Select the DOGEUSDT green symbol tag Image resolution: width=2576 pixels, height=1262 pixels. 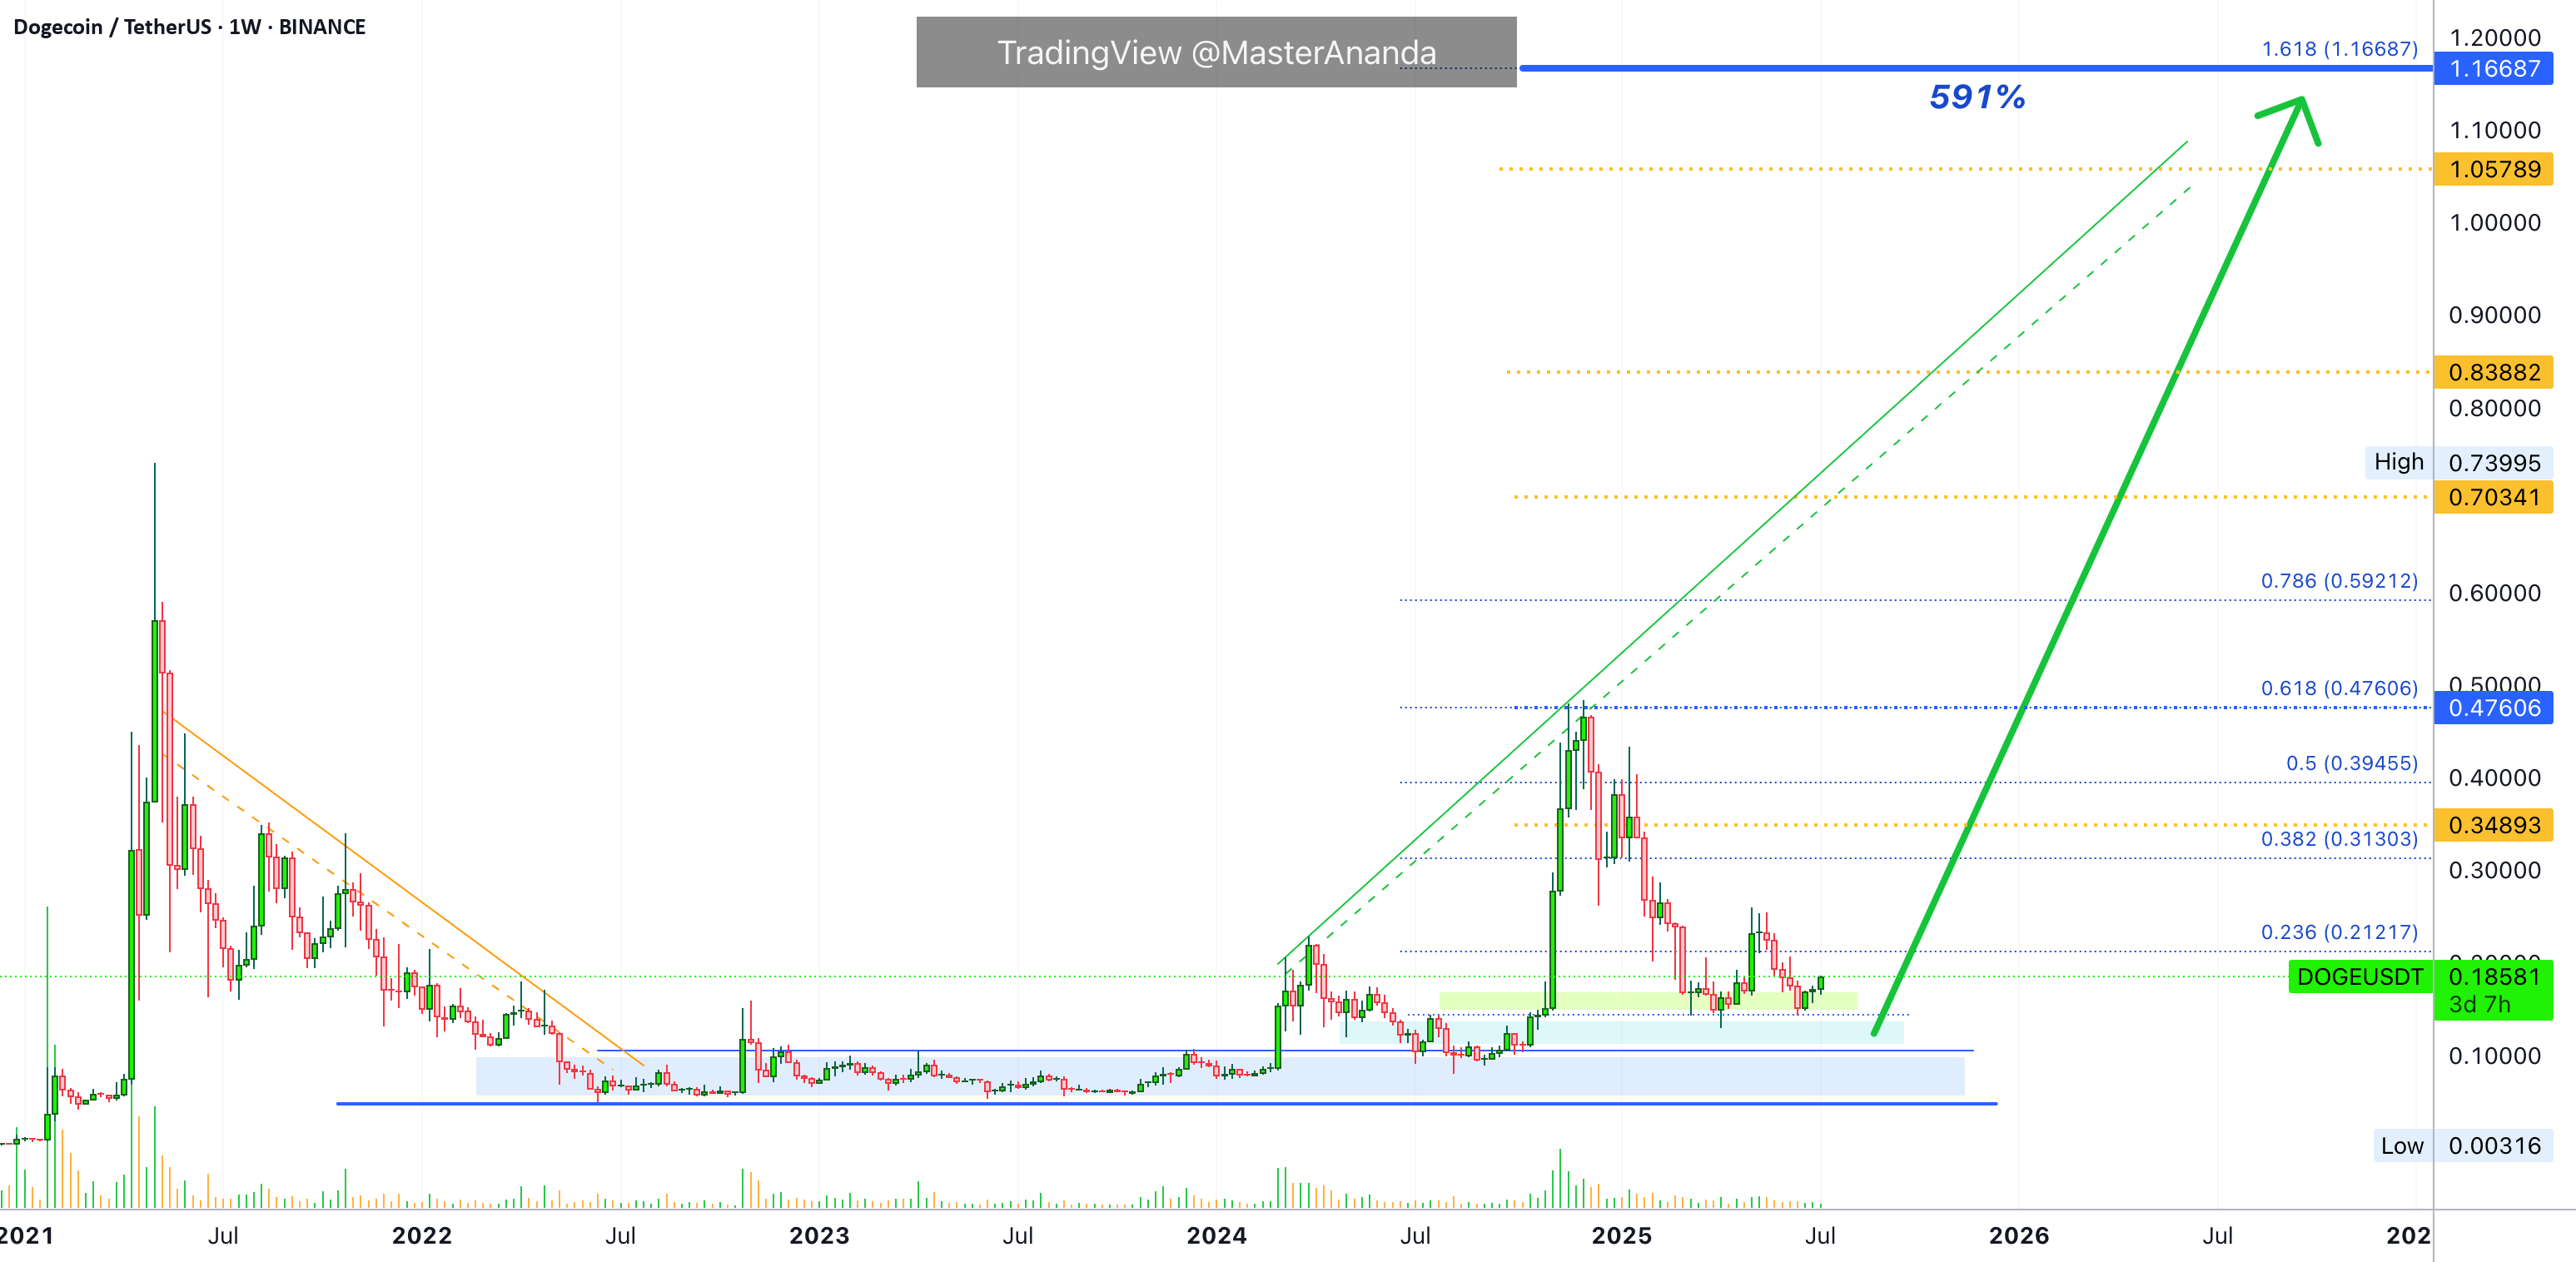point(2359,977)
